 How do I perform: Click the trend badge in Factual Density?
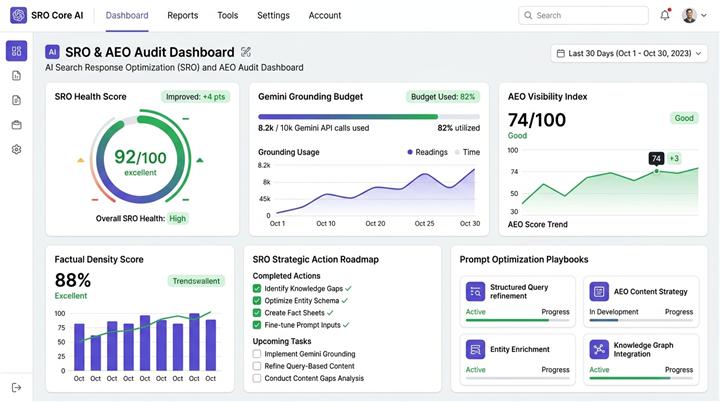click(196, 281)
